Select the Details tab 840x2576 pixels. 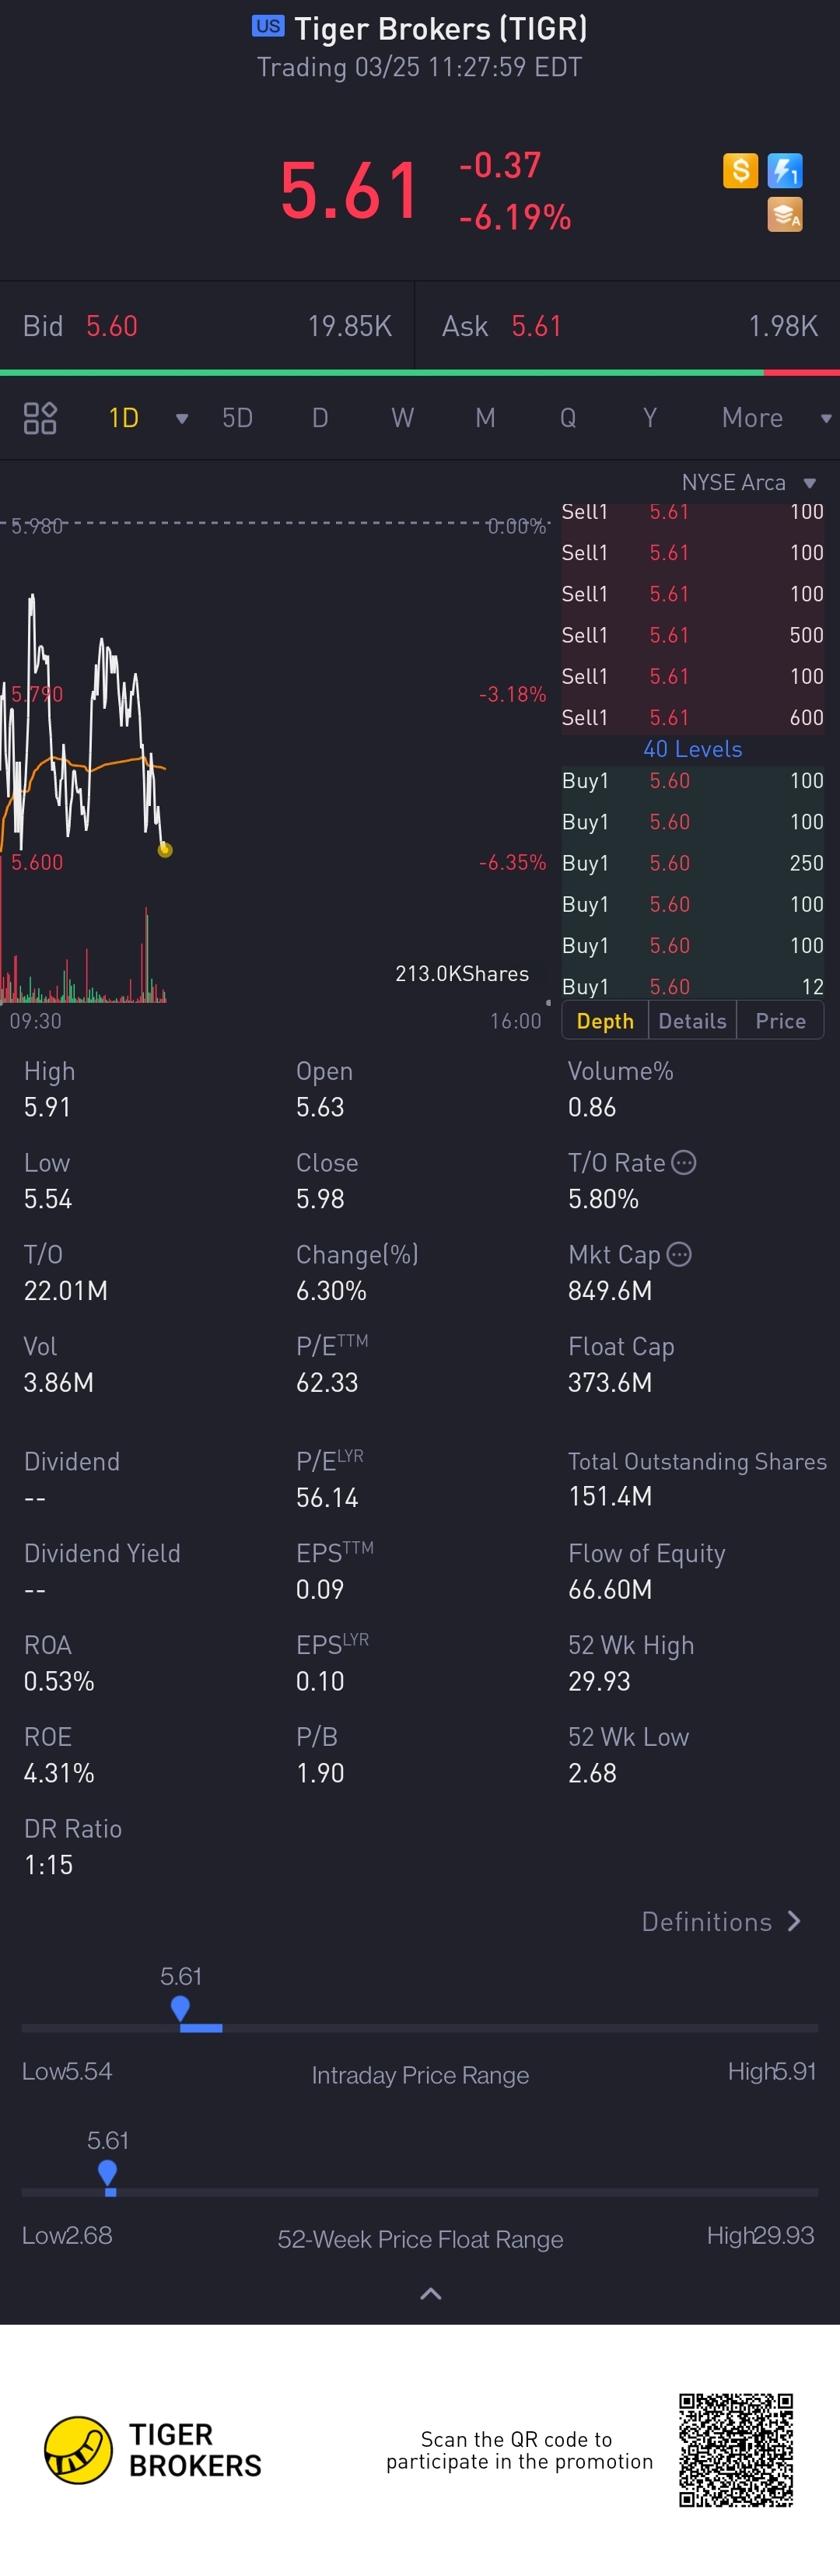[692, 1021]
